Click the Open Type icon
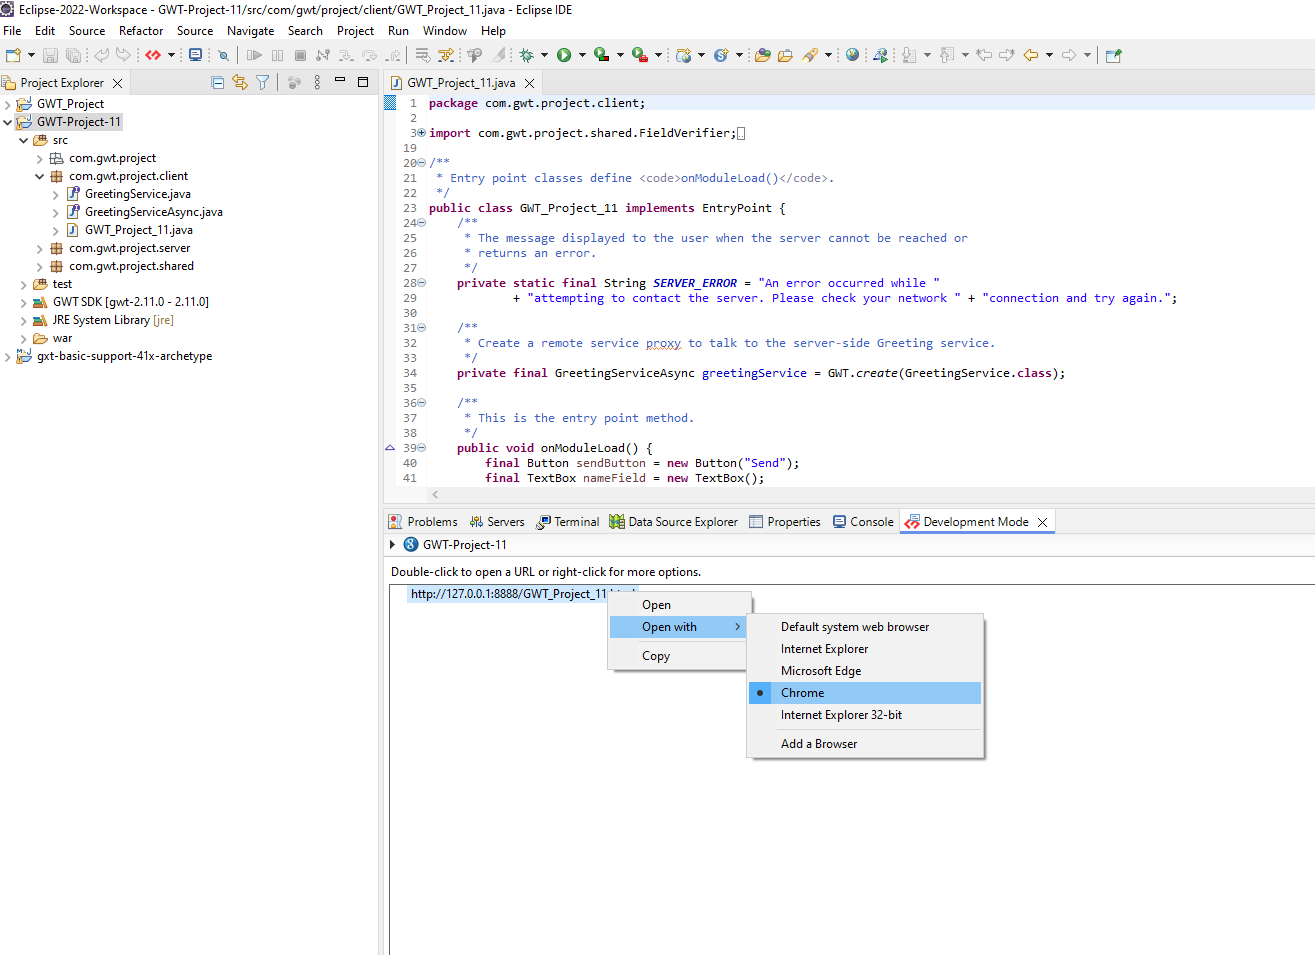Image resolution: width=1315 pixels, height=955 pixels. [762, 55]
